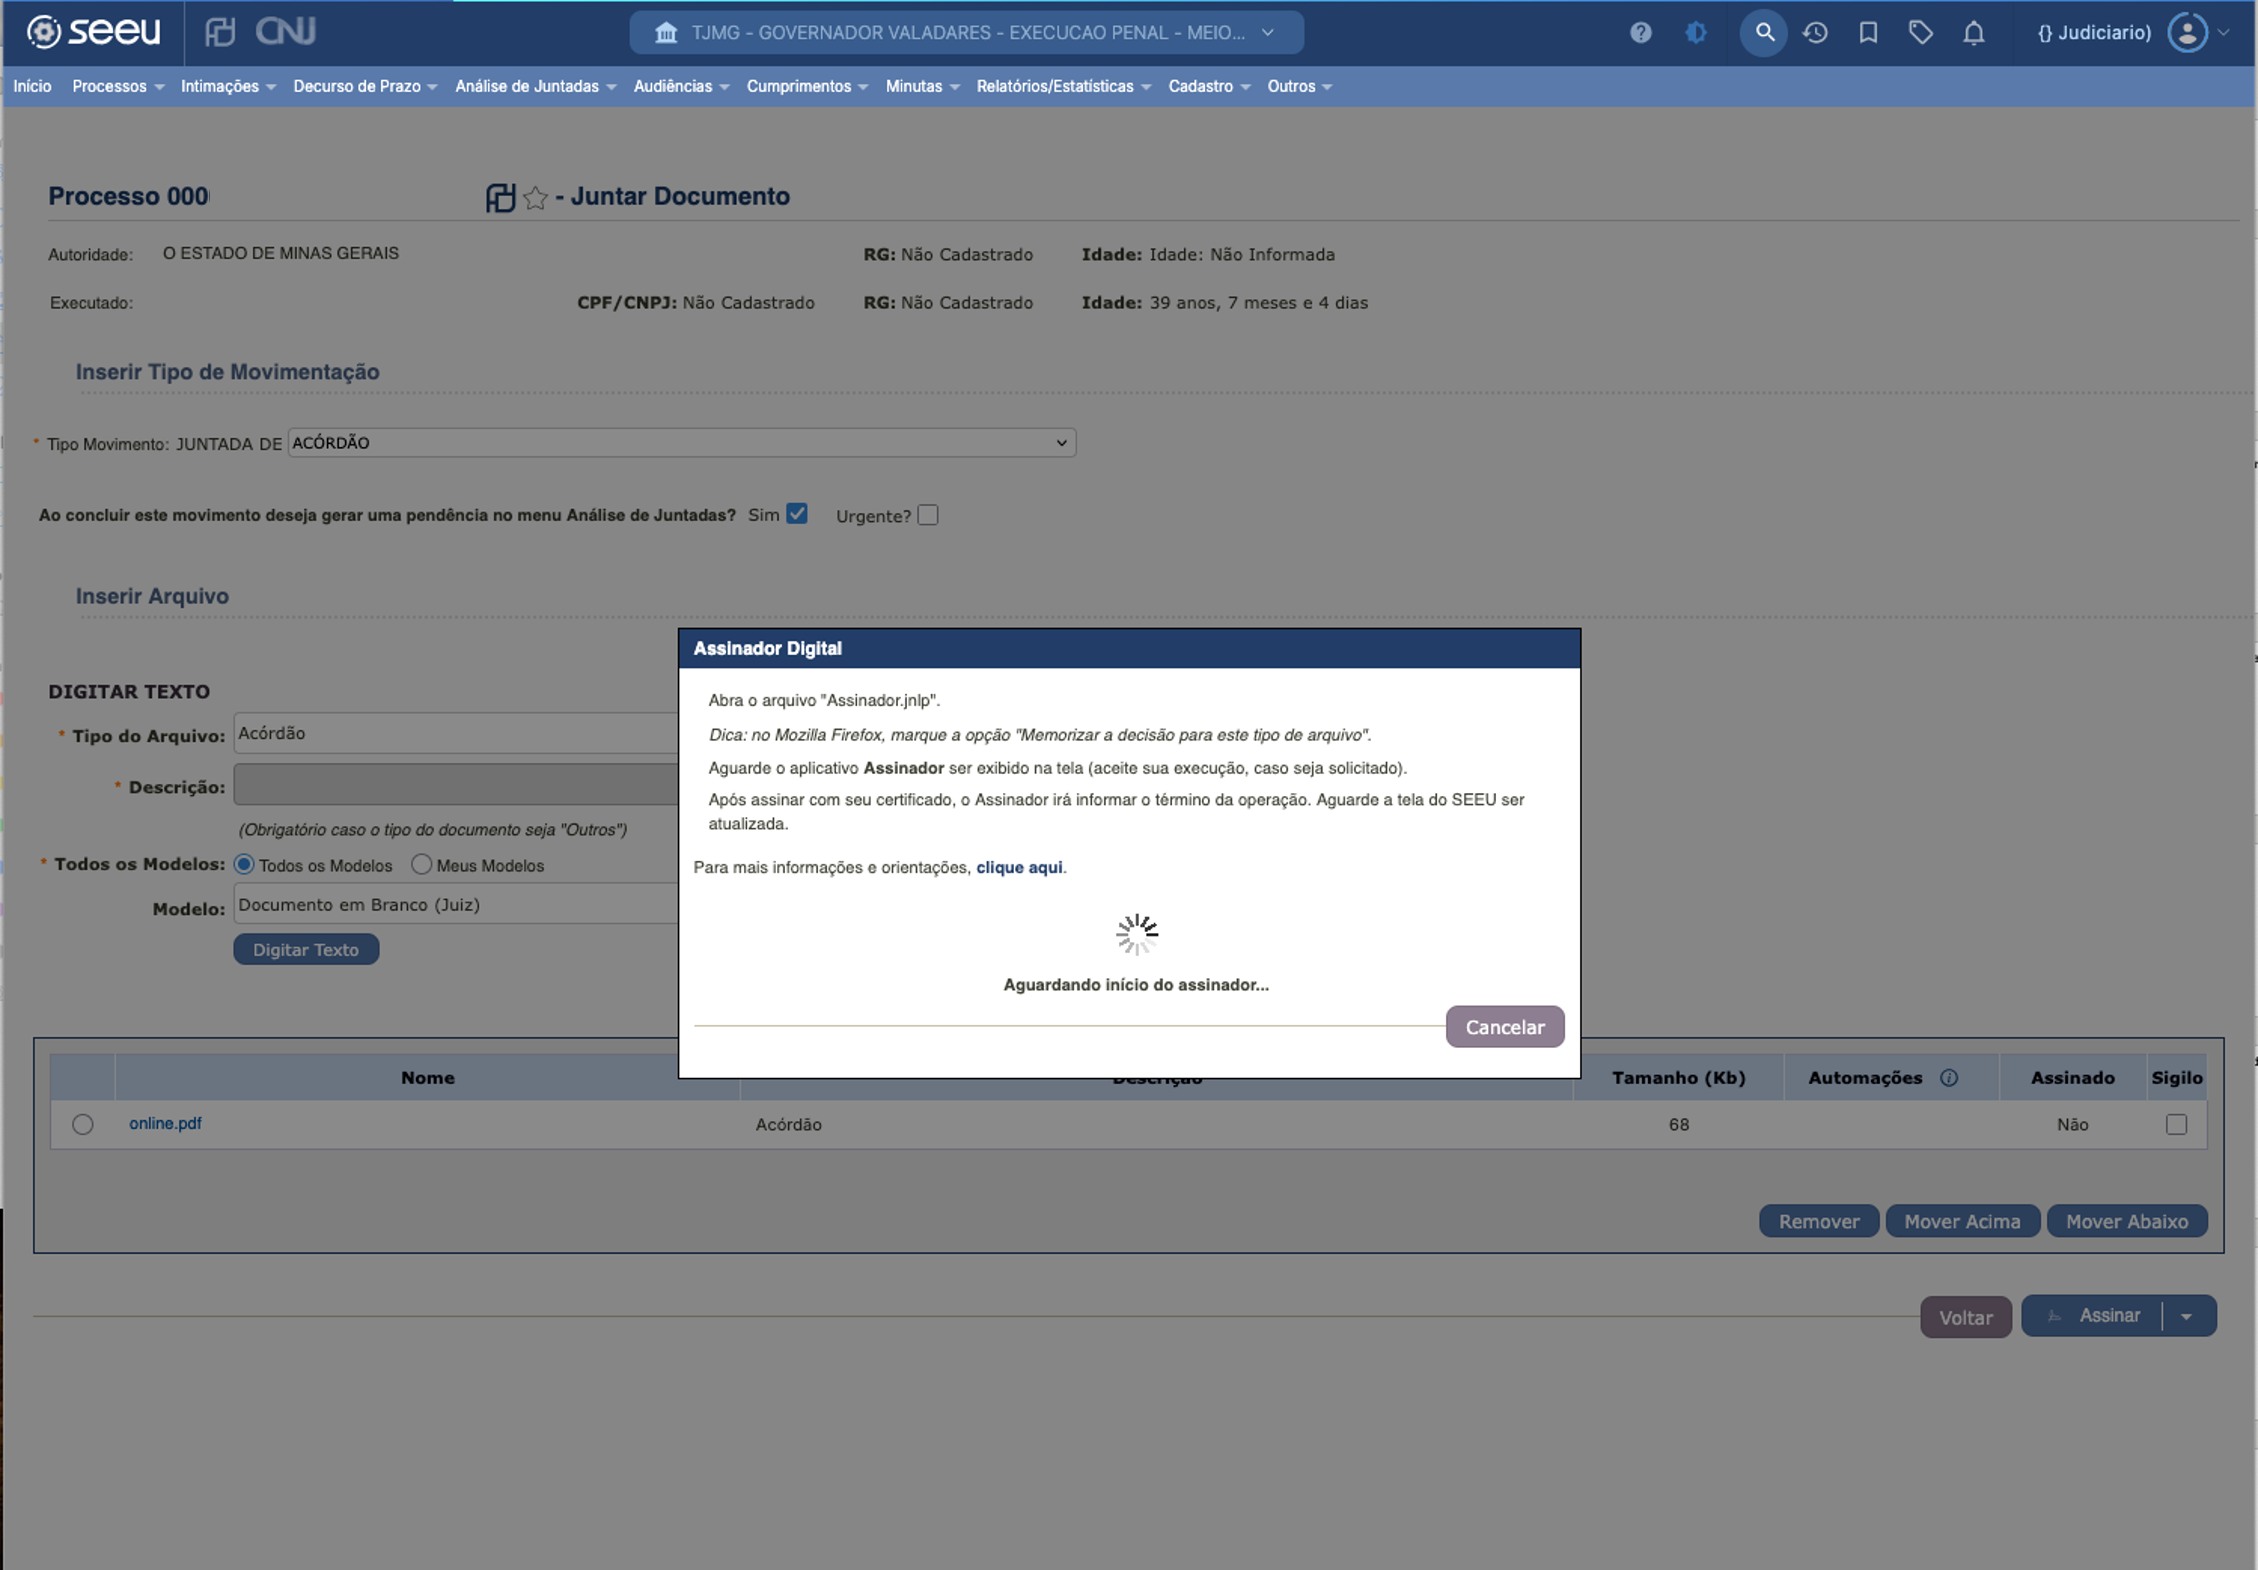
Task: Open the SEEU search tool
Action: 1764,32
